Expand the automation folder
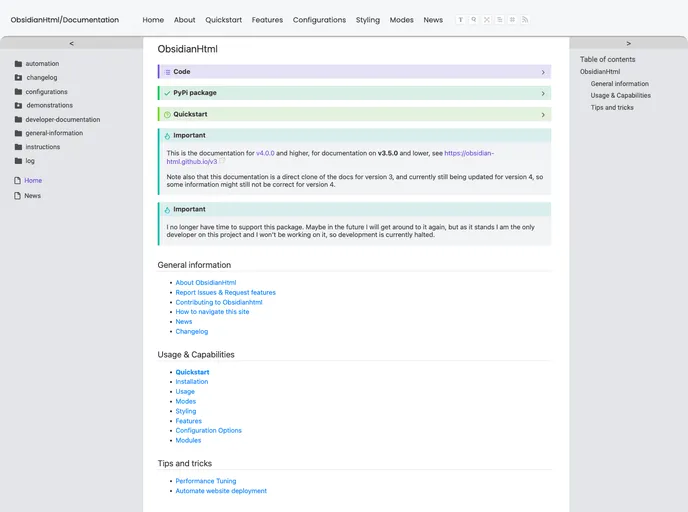Image resolution: width=688 pixels, height=512 pixels. (x=42, y=64)
